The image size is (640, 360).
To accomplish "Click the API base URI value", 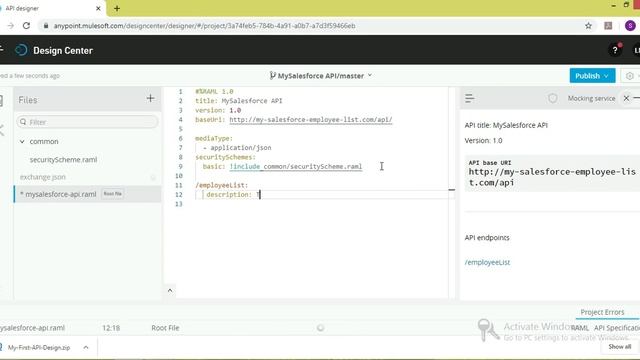I will point(552,177).
